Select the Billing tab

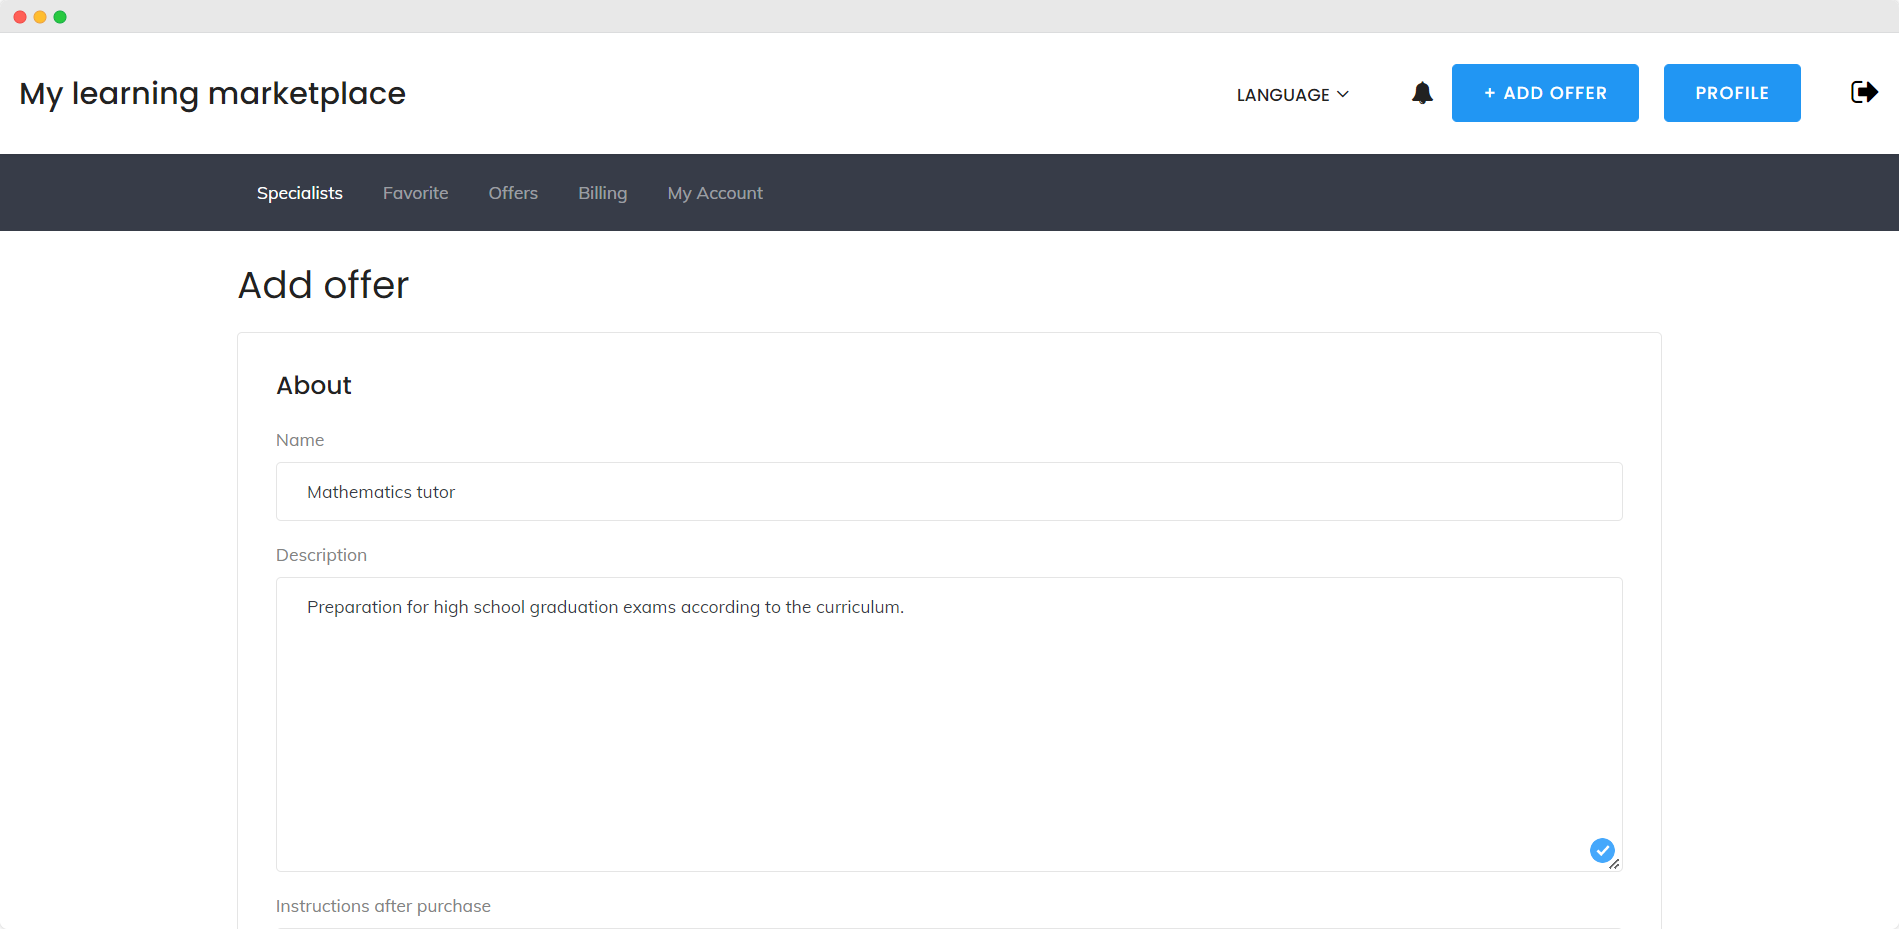(603, 193)
